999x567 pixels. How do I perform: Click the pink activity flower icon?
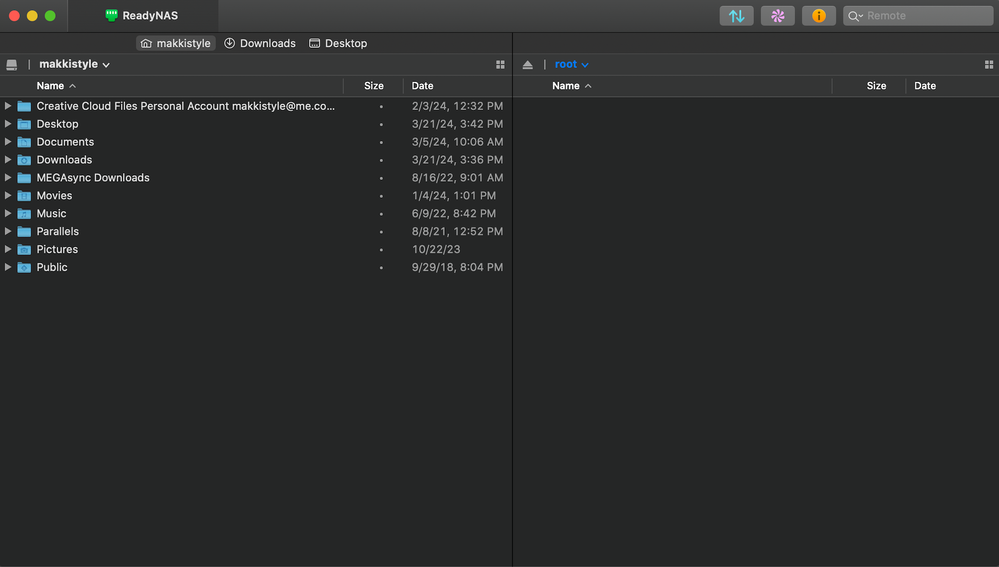(x=777, y=16)
